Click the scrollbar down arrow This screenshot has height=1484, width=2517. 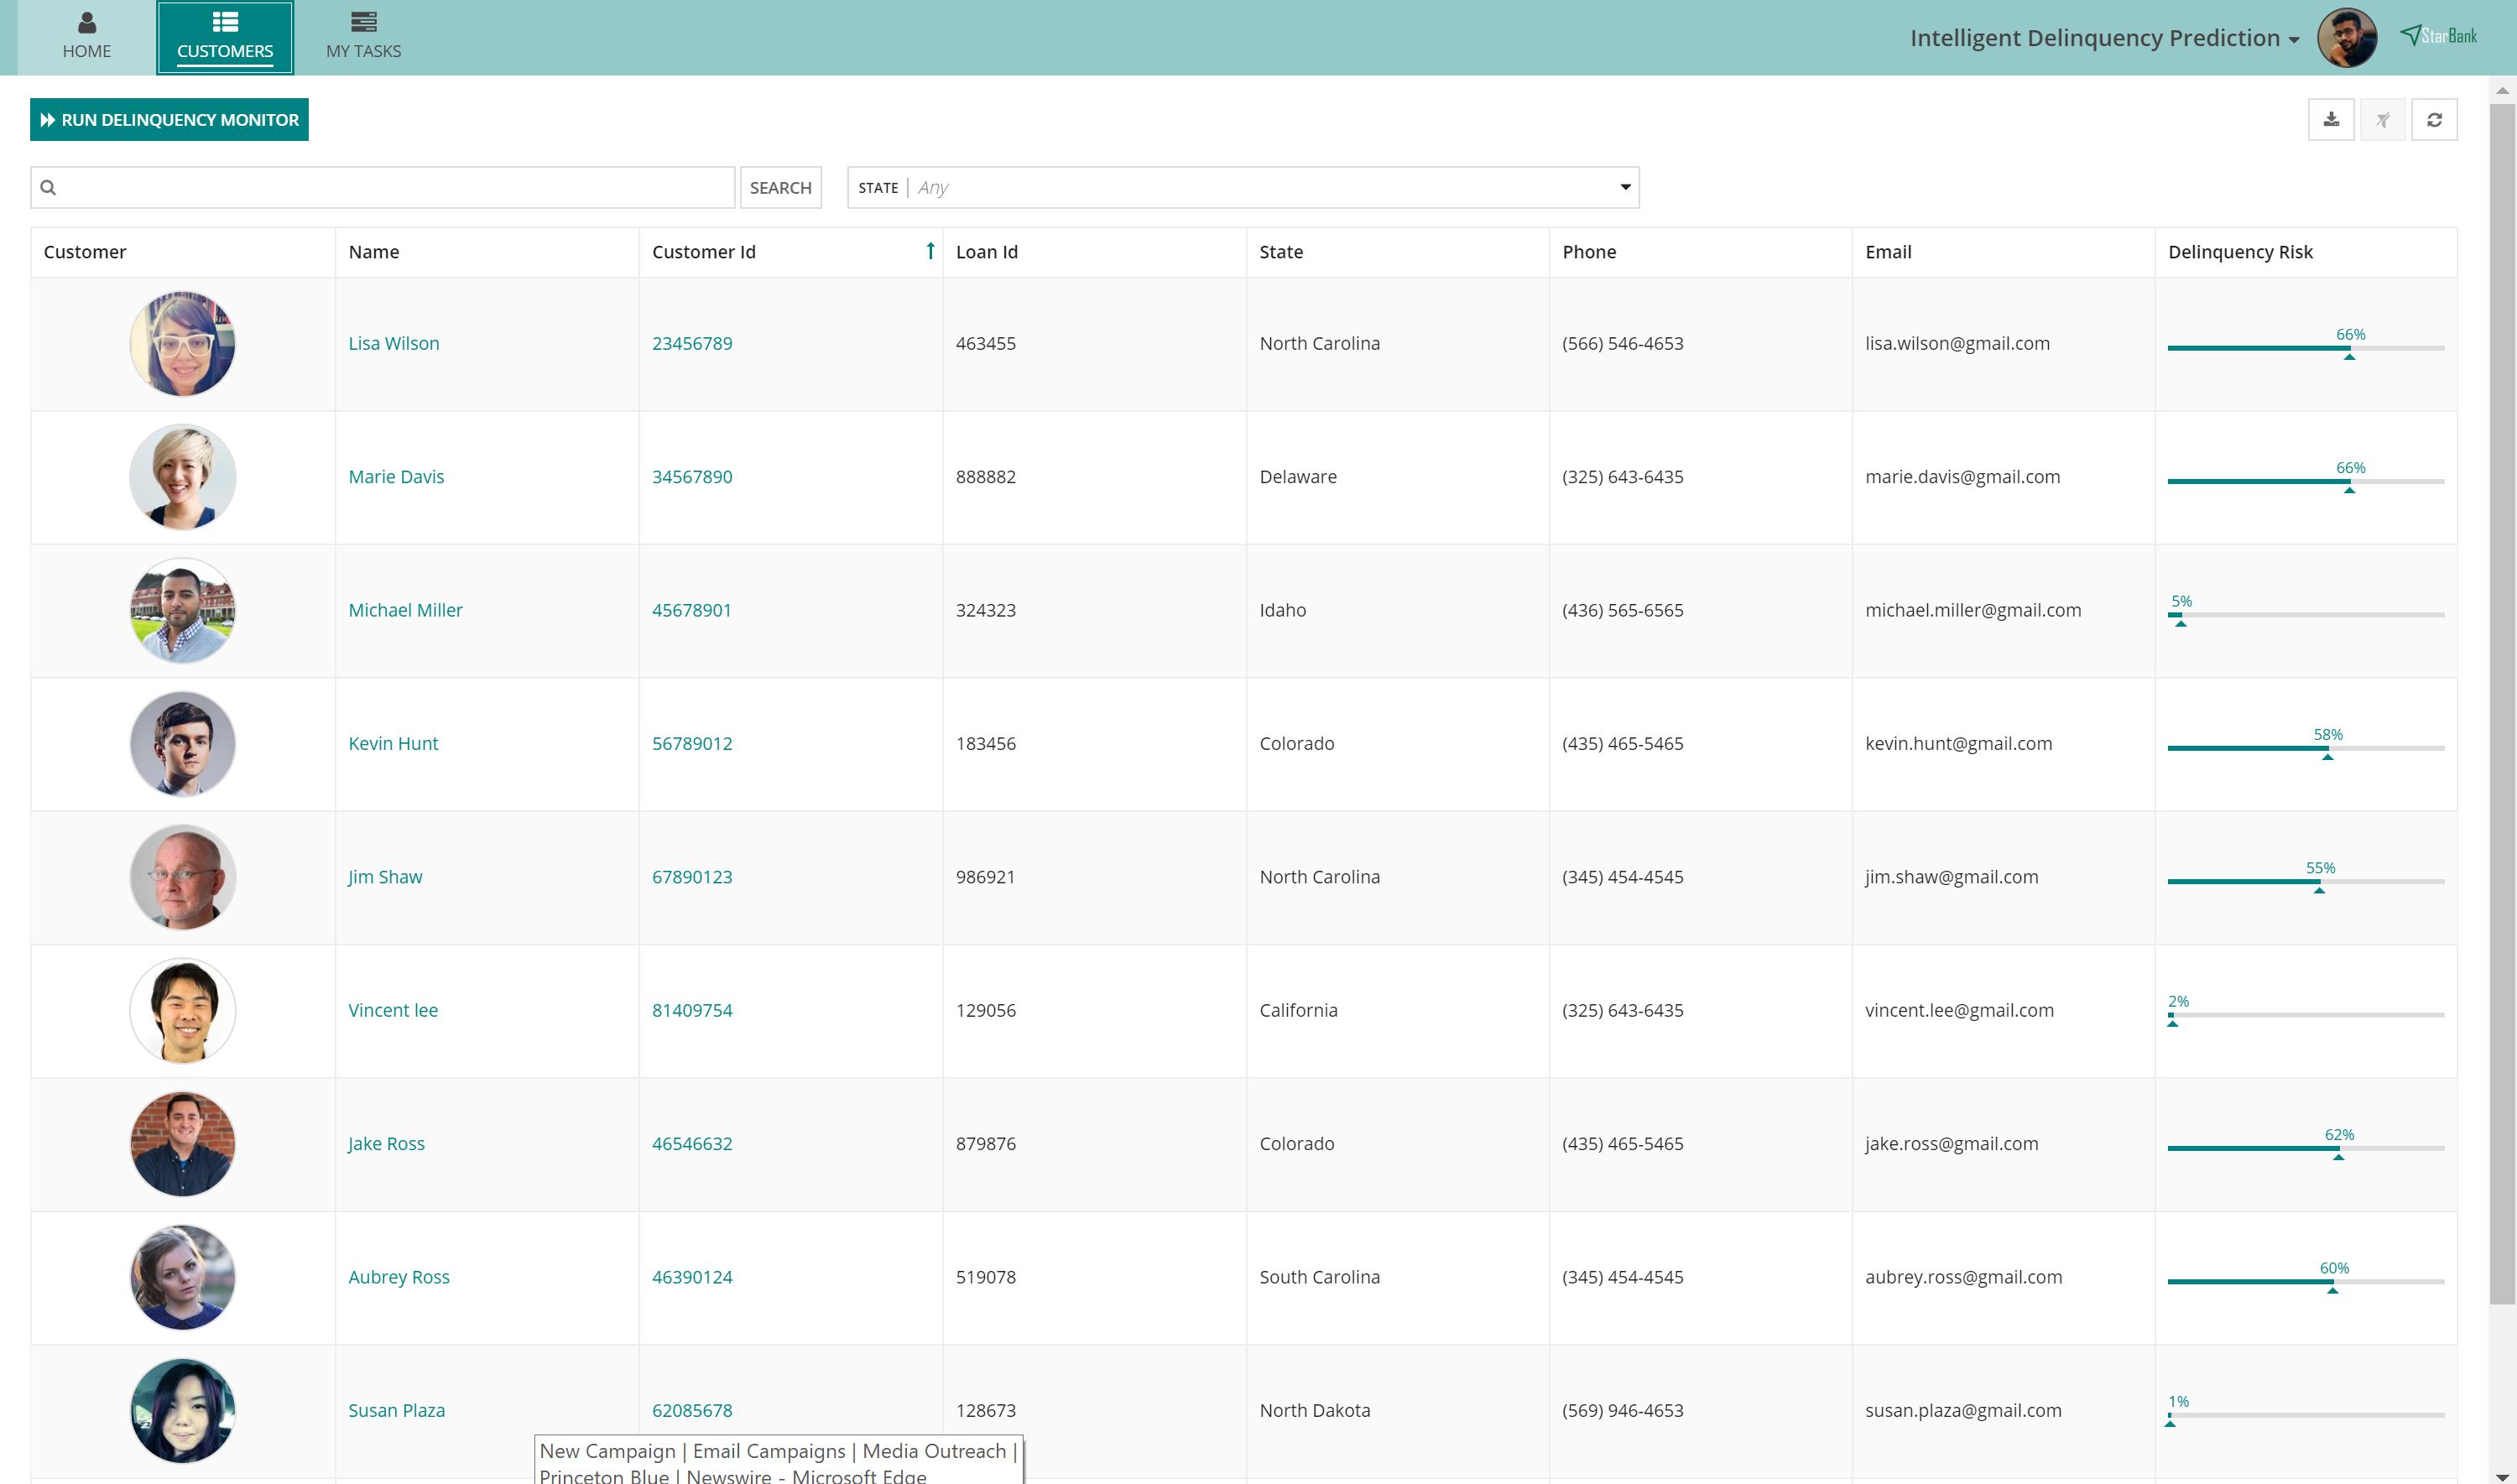click(2502, 1476)
